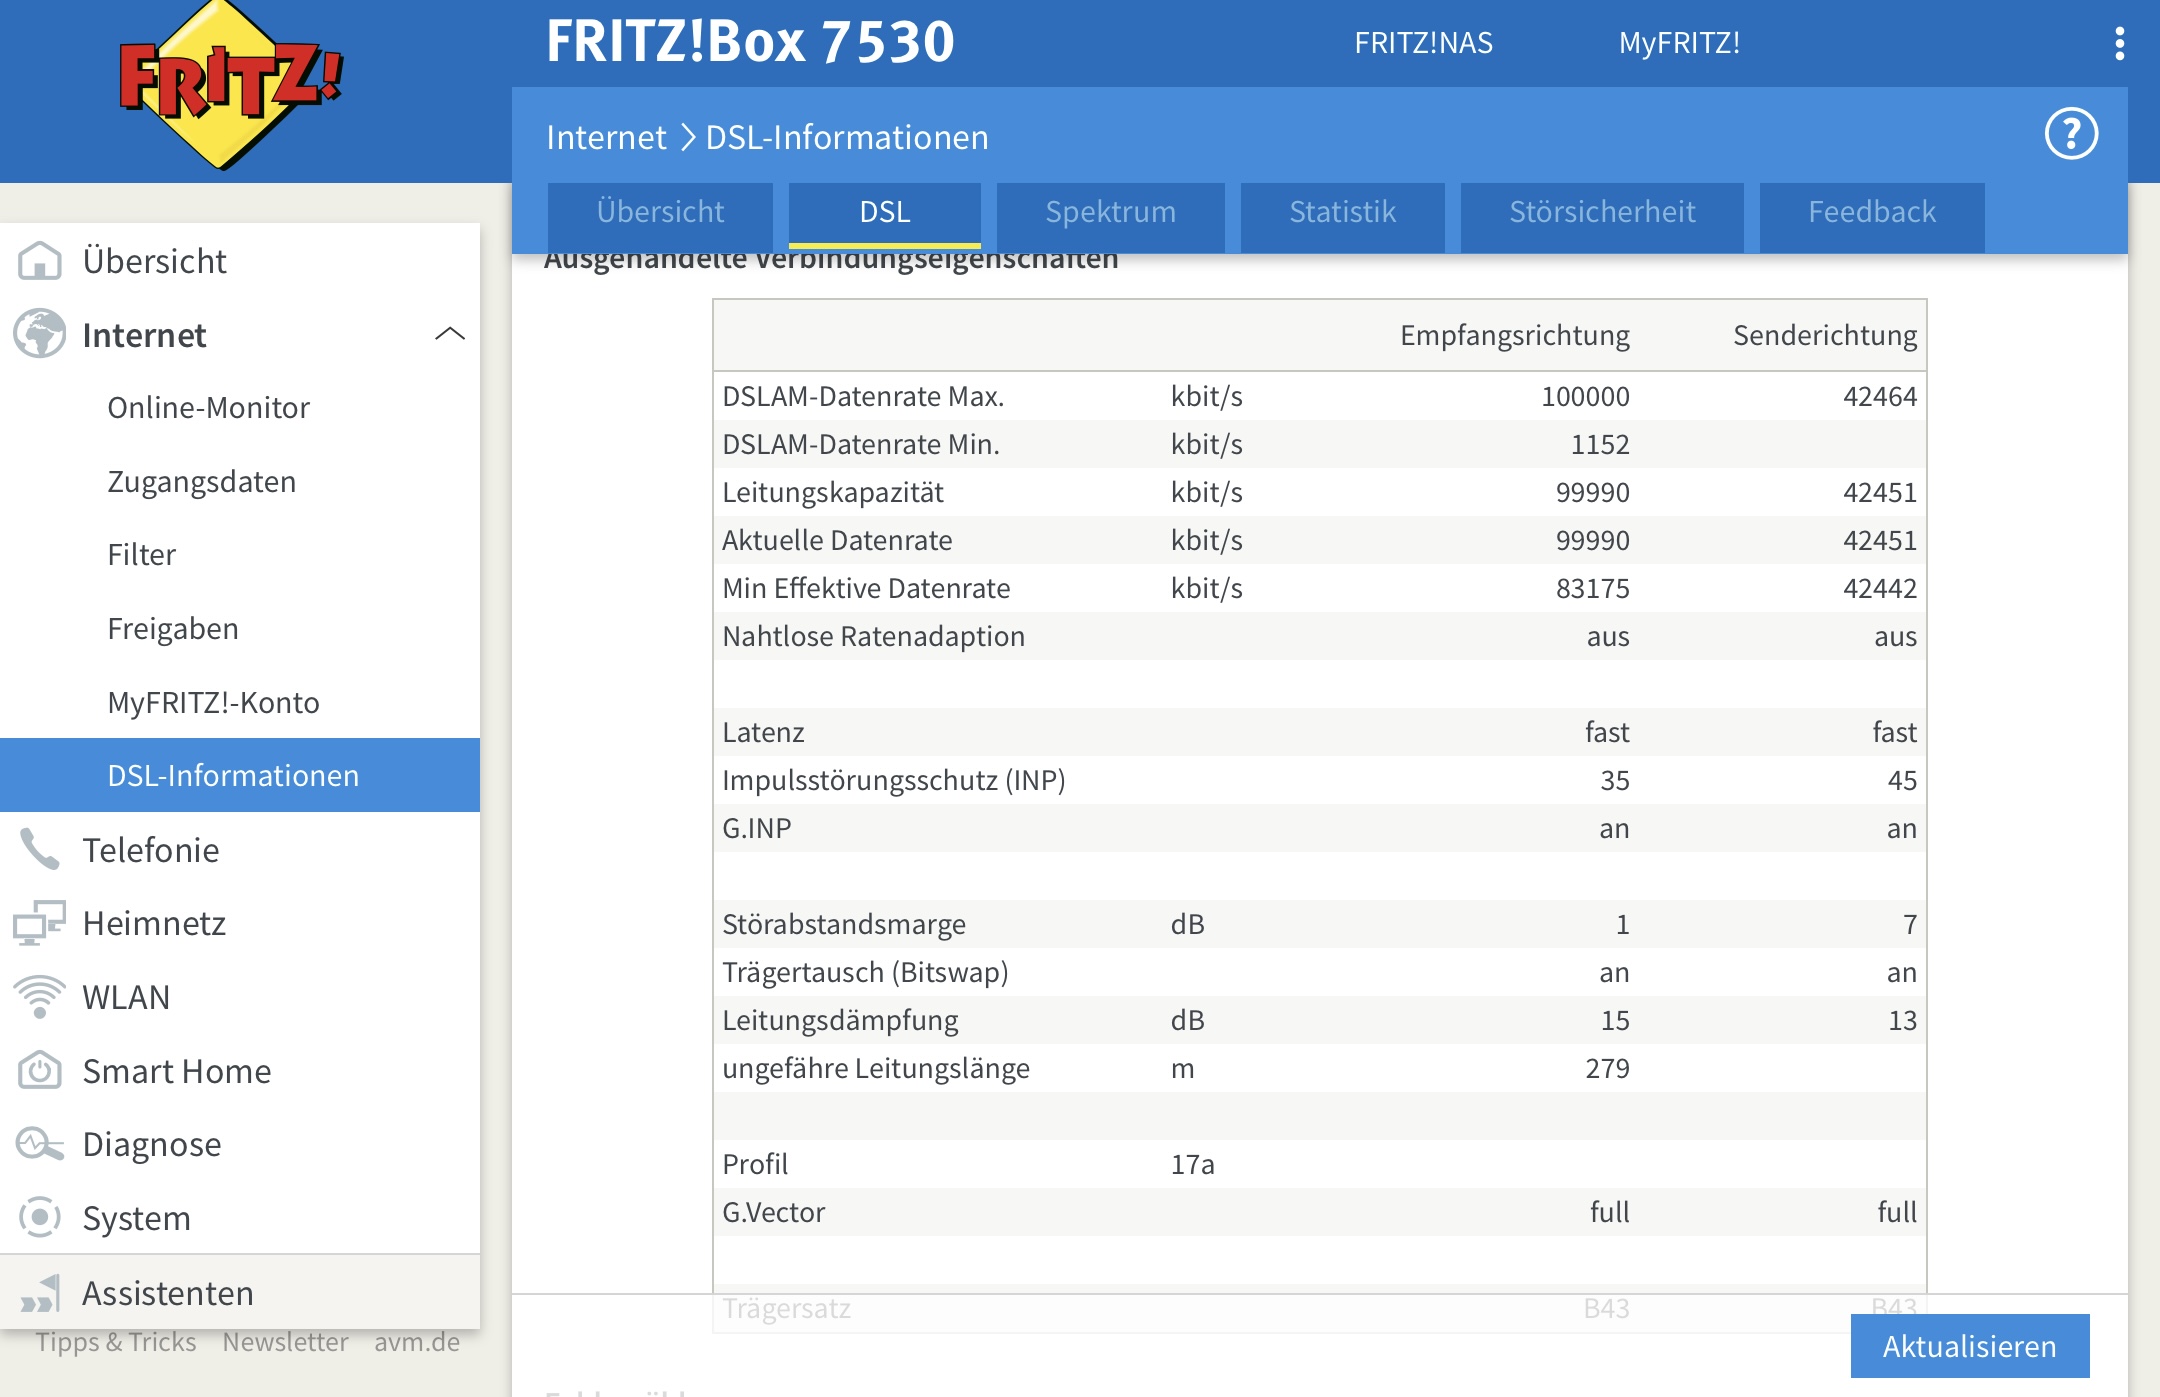Switch to the Spektrum tab
The height and width of the screenshot is (1397, 2160).
click(x=1110, y=212)
